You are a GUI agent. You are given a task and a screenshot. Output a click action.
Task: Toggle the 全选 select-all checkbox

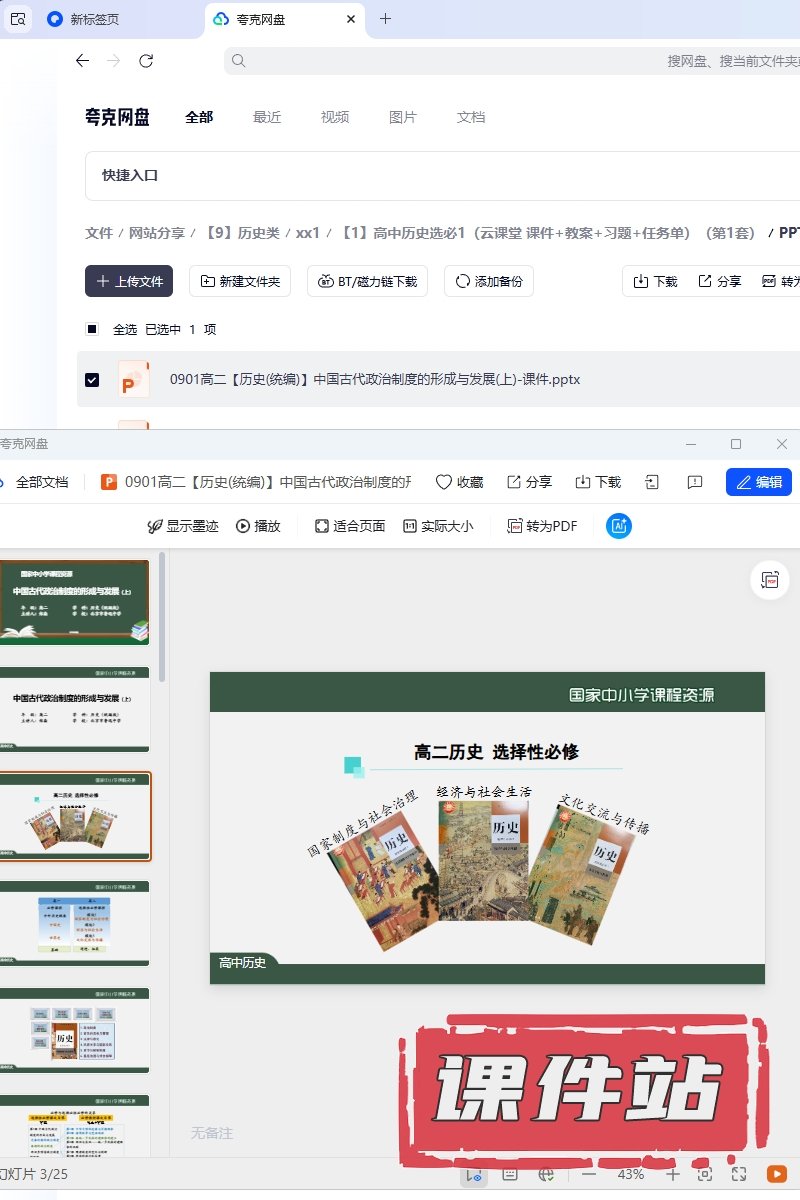pos(92,329)
